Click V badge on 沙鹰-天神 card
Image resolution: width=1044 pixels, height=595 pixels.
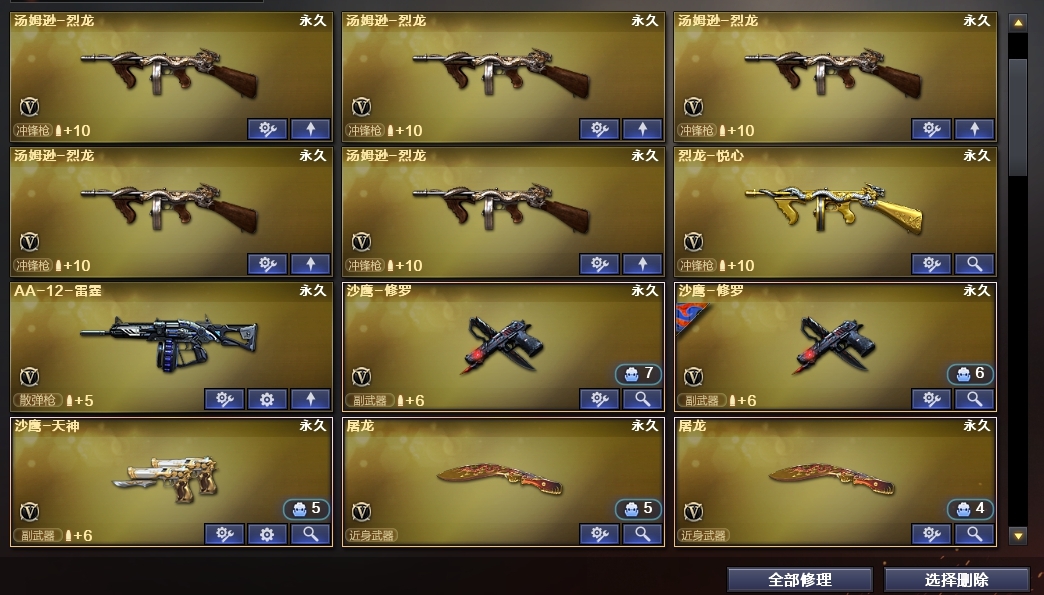click(29, 511)
